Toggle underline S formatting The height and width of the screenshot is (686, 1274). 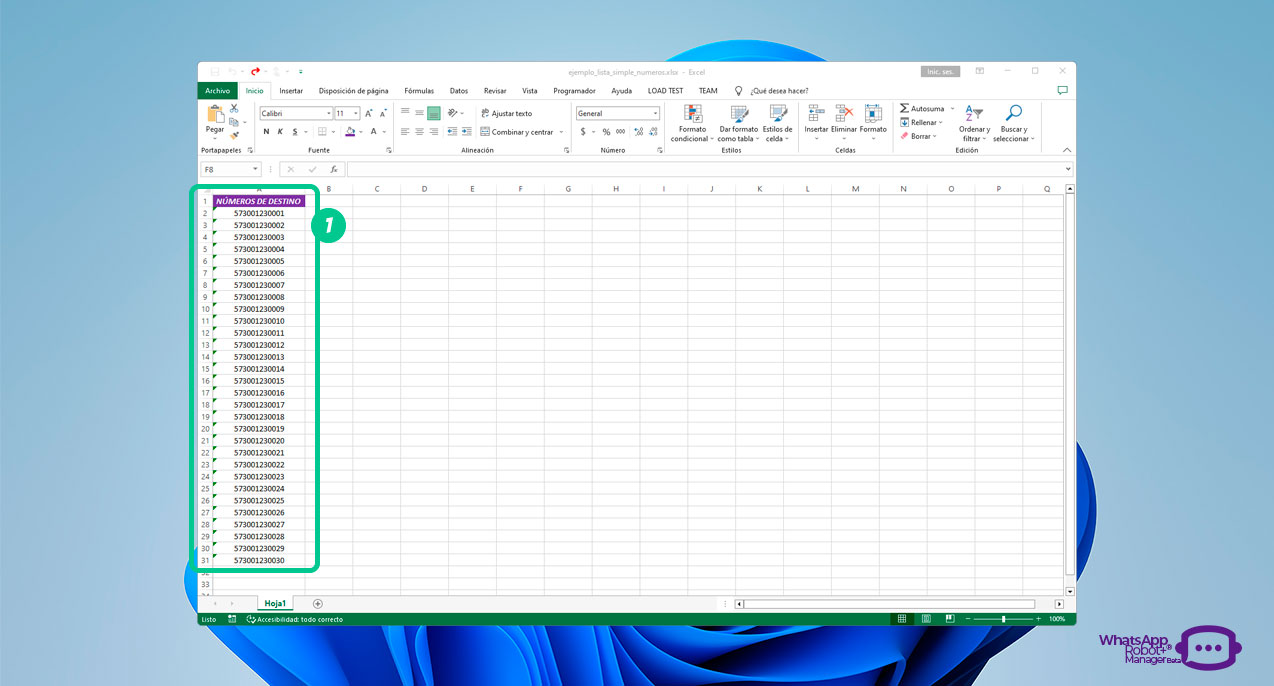(x=294, y=132)
